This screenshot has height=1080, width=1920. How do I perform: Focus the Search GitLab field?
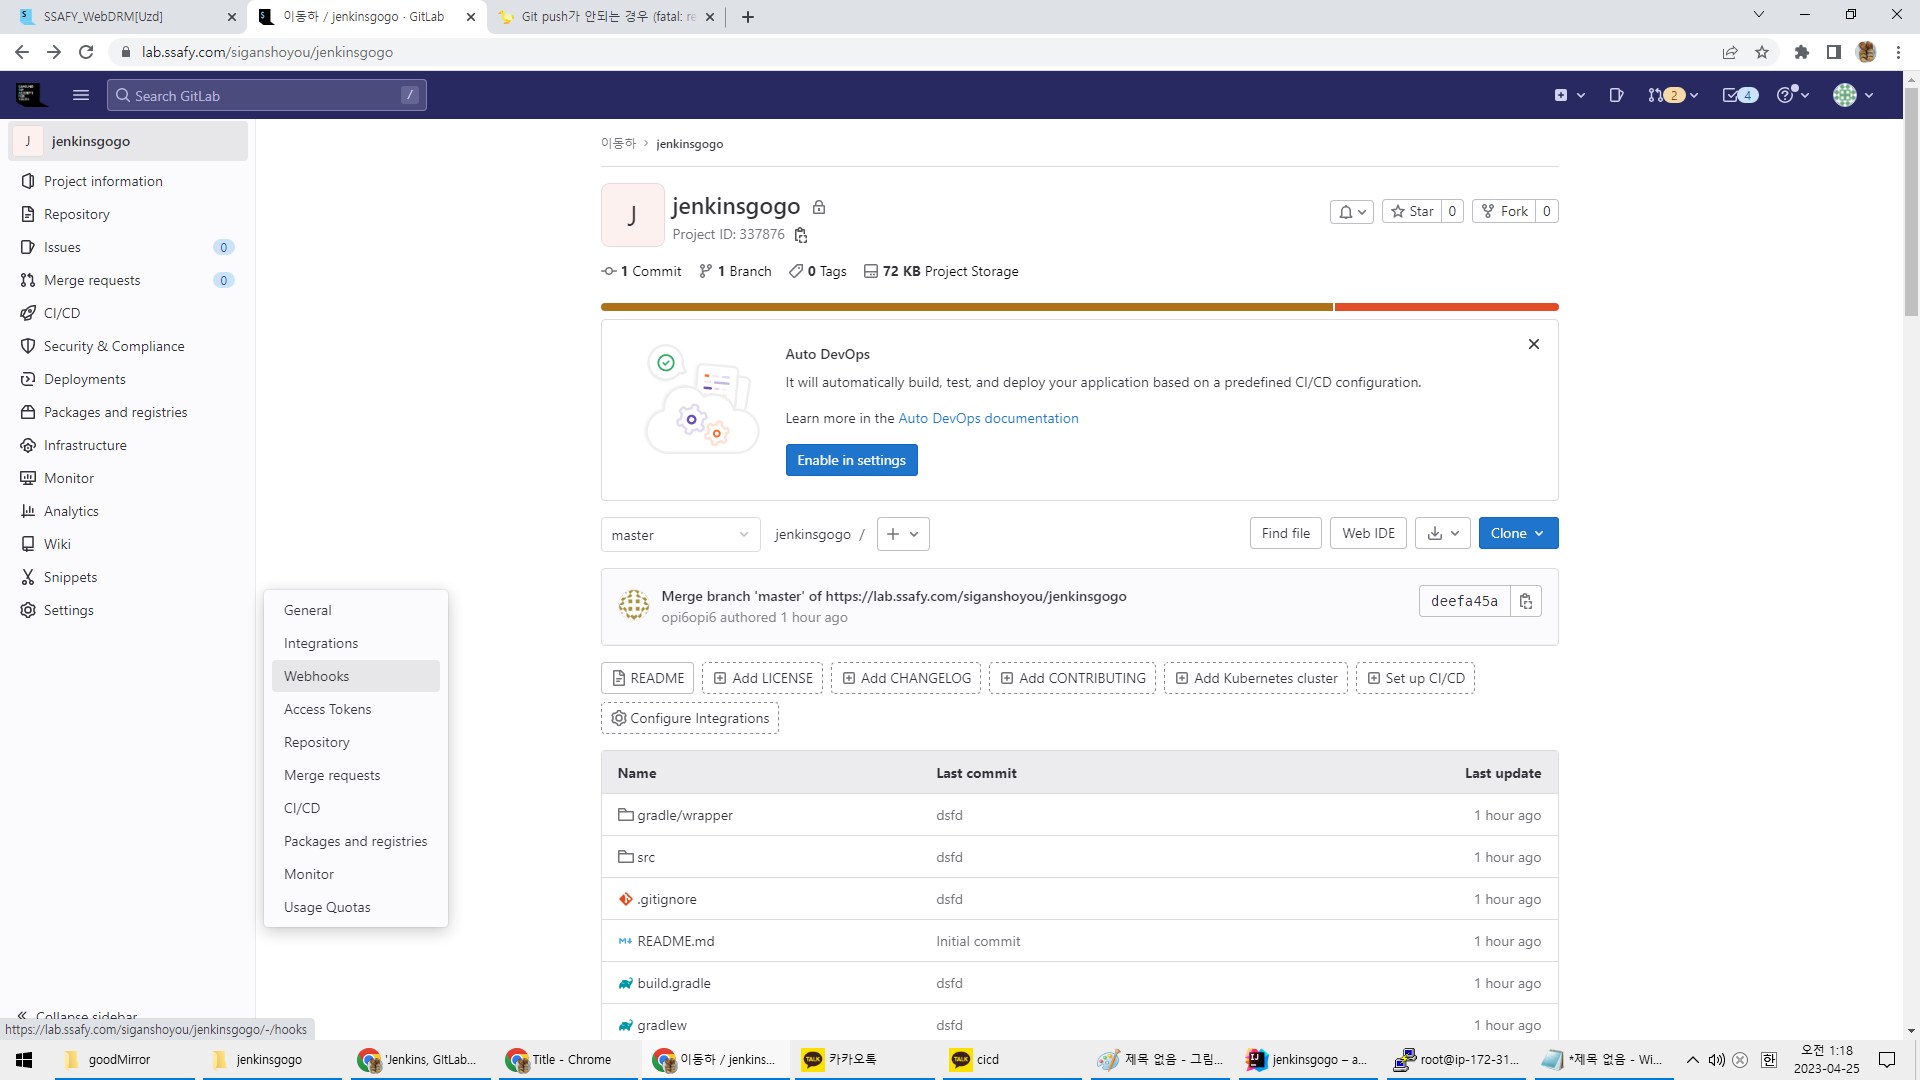pyautogui.click(x=266, y=95)
